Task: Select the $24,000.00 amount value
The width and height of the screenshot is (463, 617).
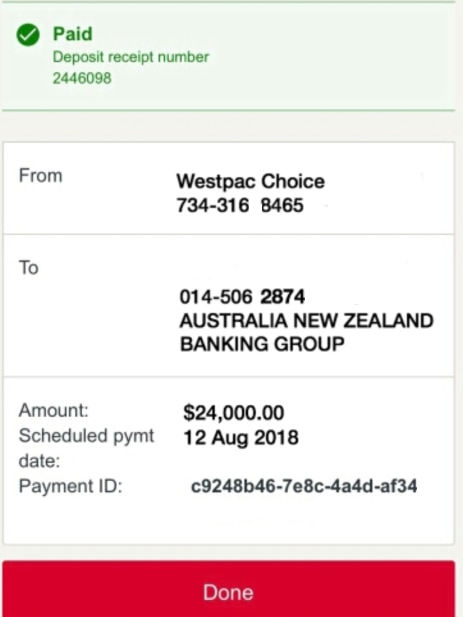Action: coord(234,413)
